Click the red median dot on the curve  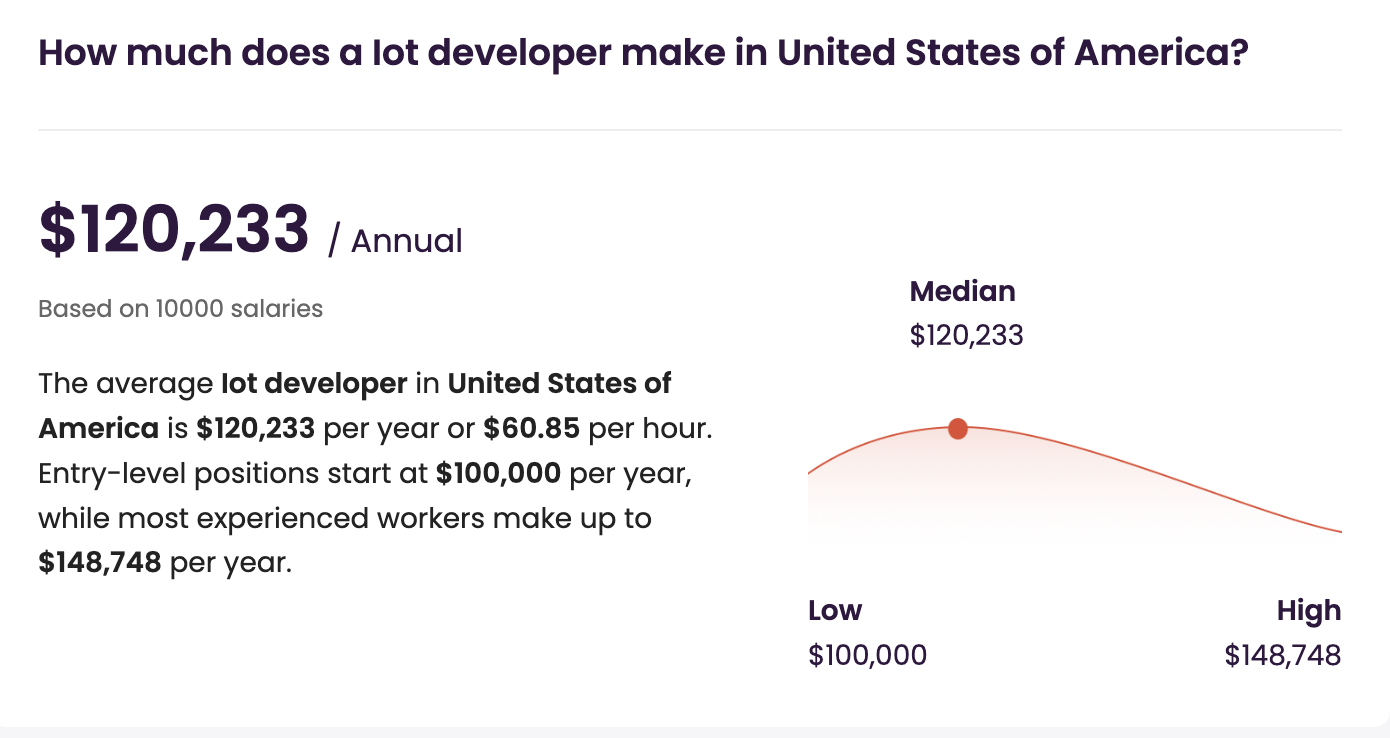click(958, 429)
